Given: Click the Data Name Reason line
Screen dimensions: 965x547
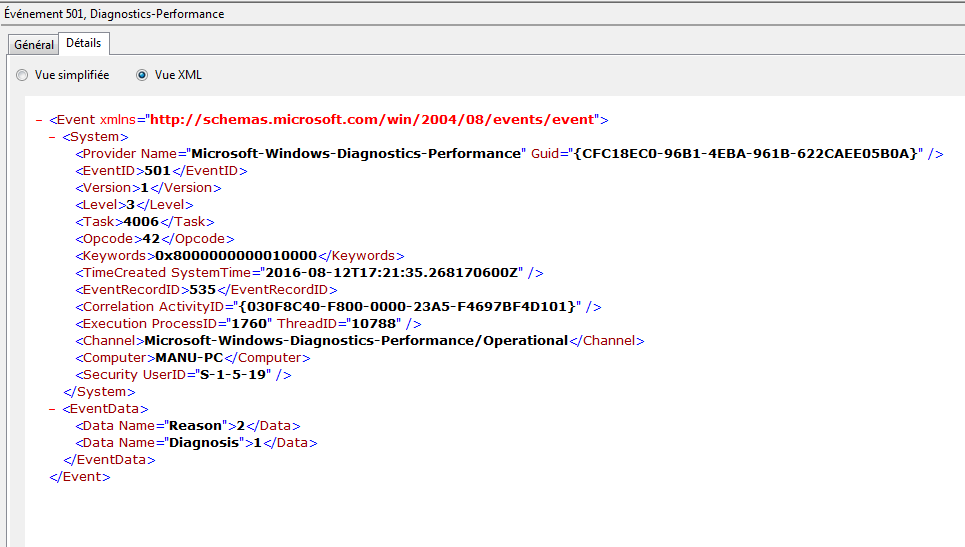Looking at the screenshot, I should click(188, 426).
